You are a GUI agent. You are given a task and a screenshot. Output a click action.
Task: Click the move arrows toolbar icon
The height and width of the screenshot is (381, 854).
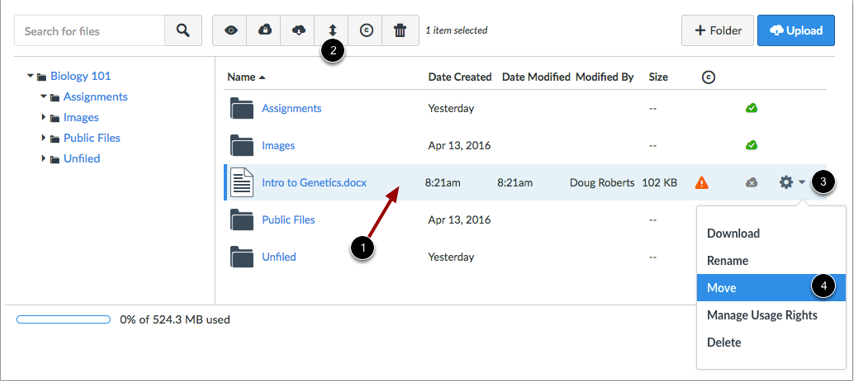(332, 30)
